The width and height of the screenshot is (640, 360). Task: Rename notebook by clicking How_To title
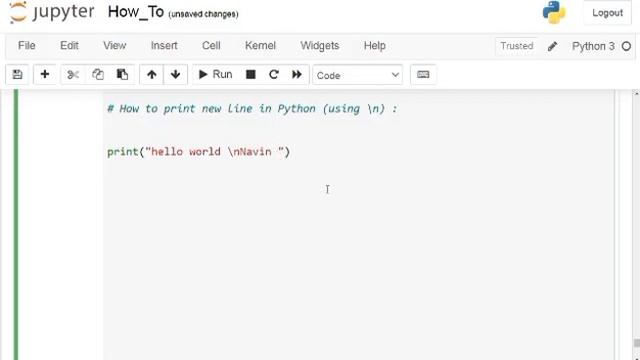click(136, 12)
